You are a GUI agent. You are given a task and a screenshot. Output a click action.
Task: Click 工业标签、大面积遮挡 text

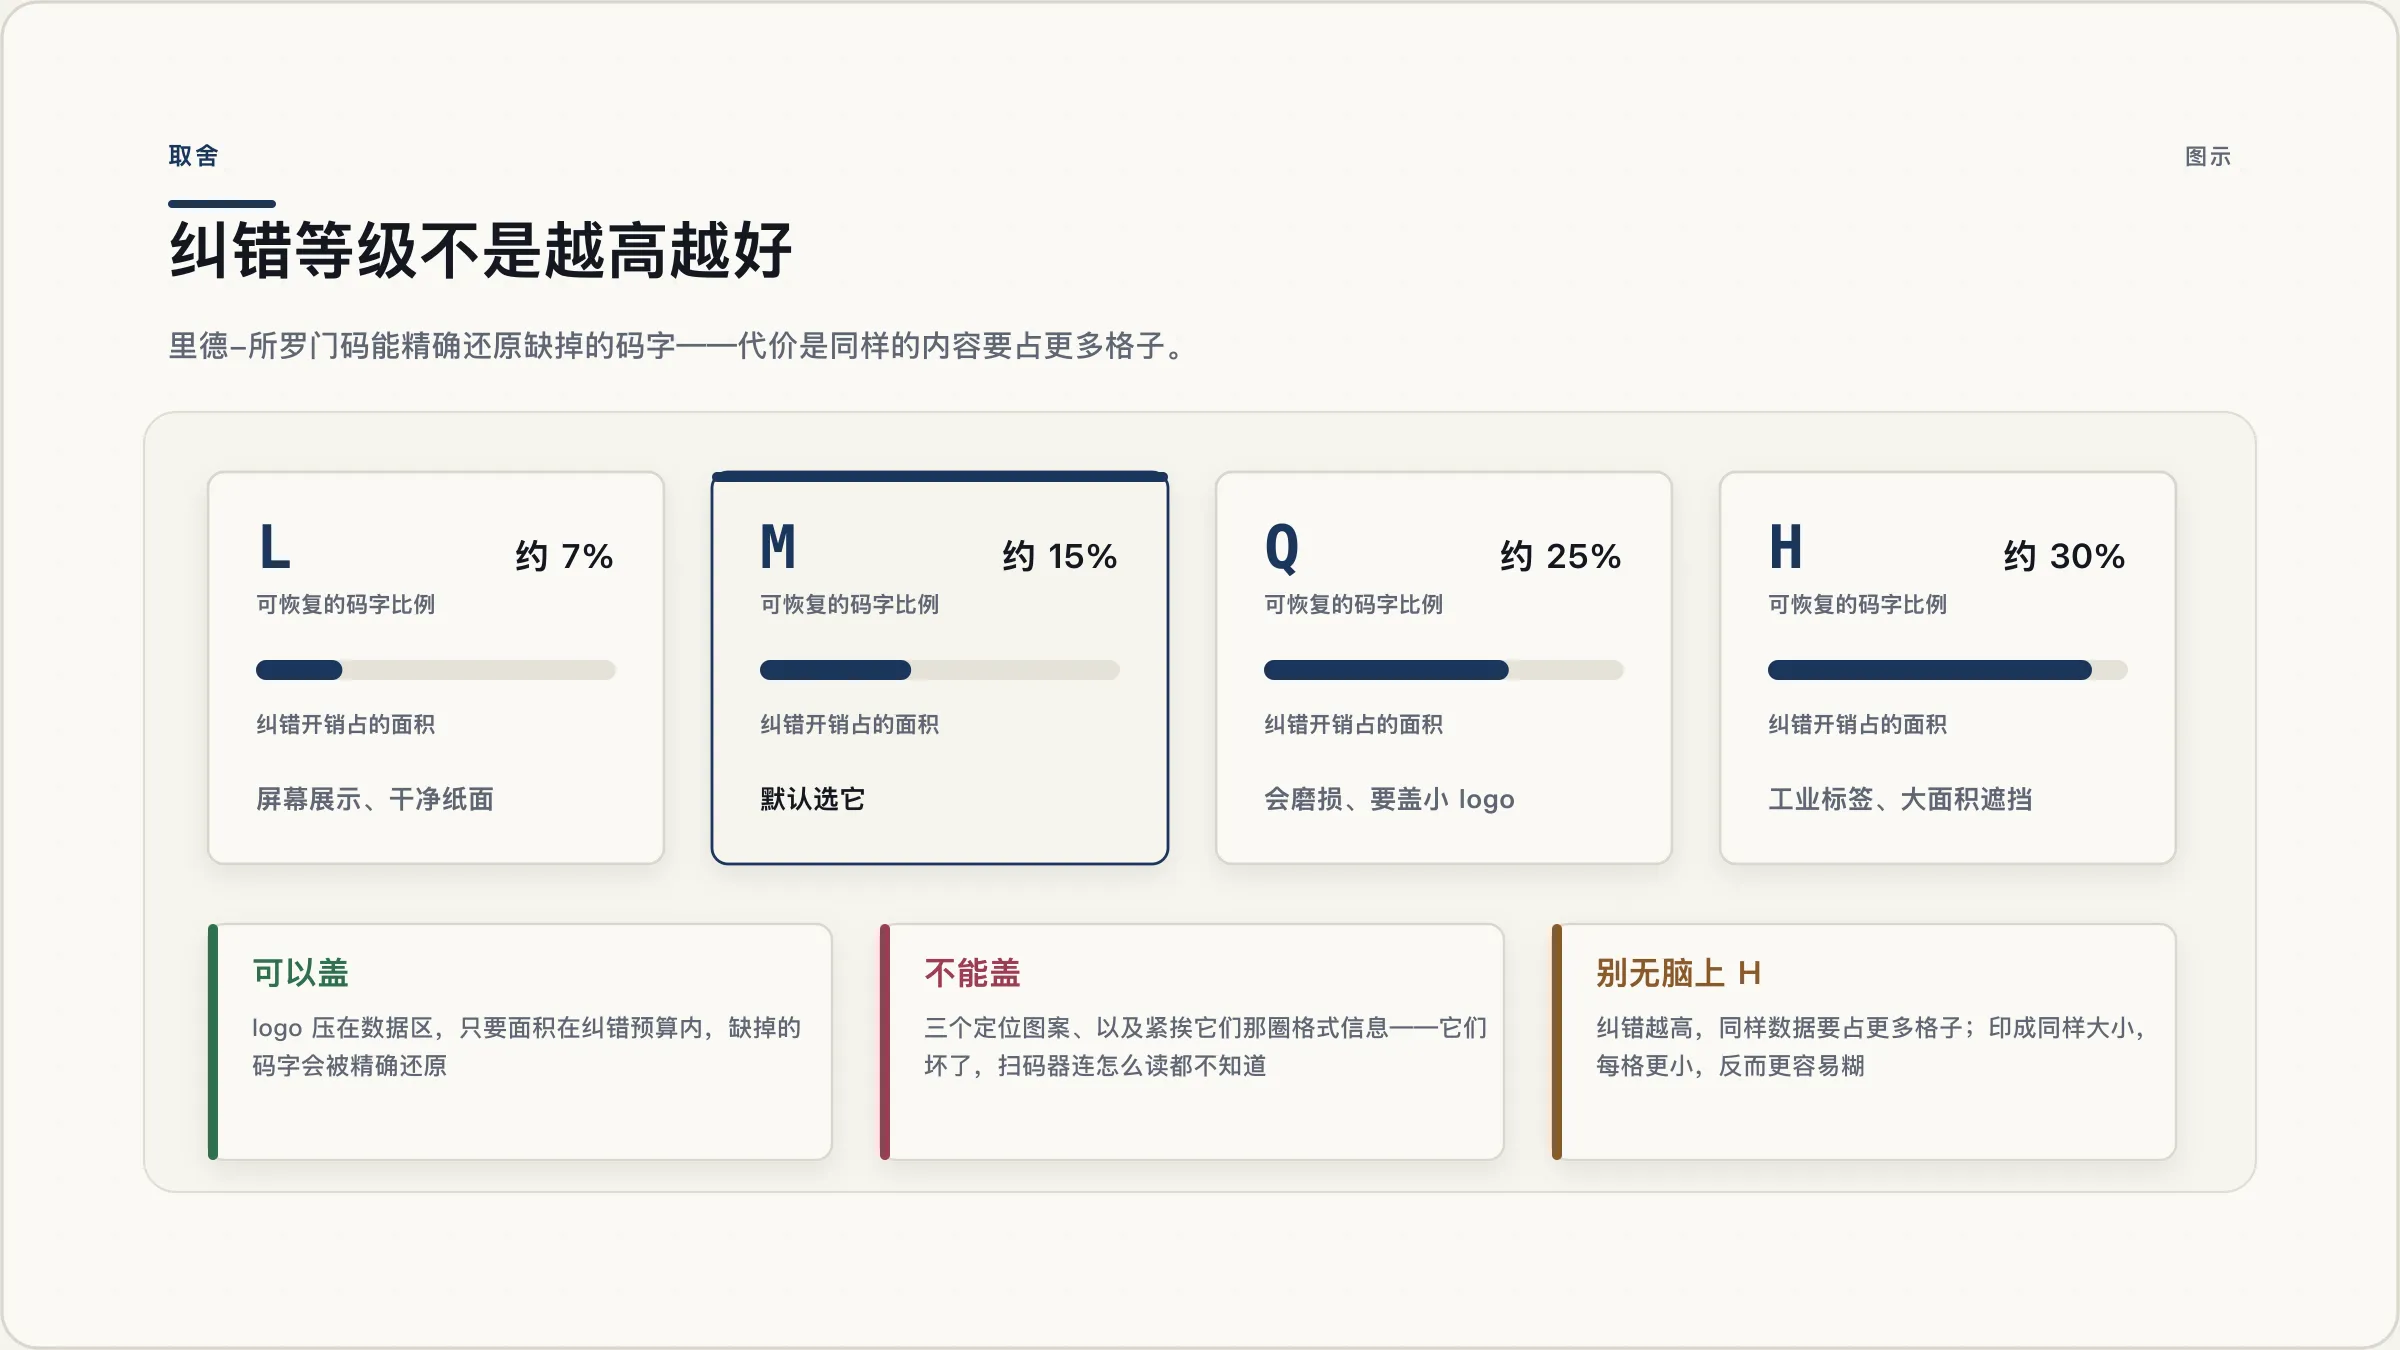pyautogui.click(x=1900, y=799)
